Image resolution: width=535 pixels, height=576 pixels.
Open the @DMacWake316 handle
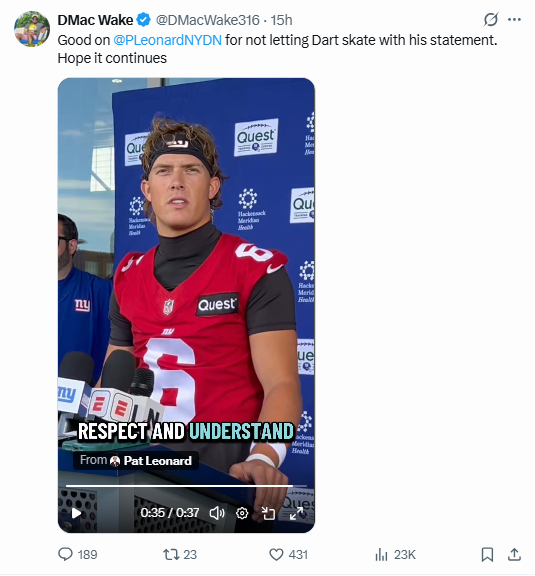pos(208,20)
